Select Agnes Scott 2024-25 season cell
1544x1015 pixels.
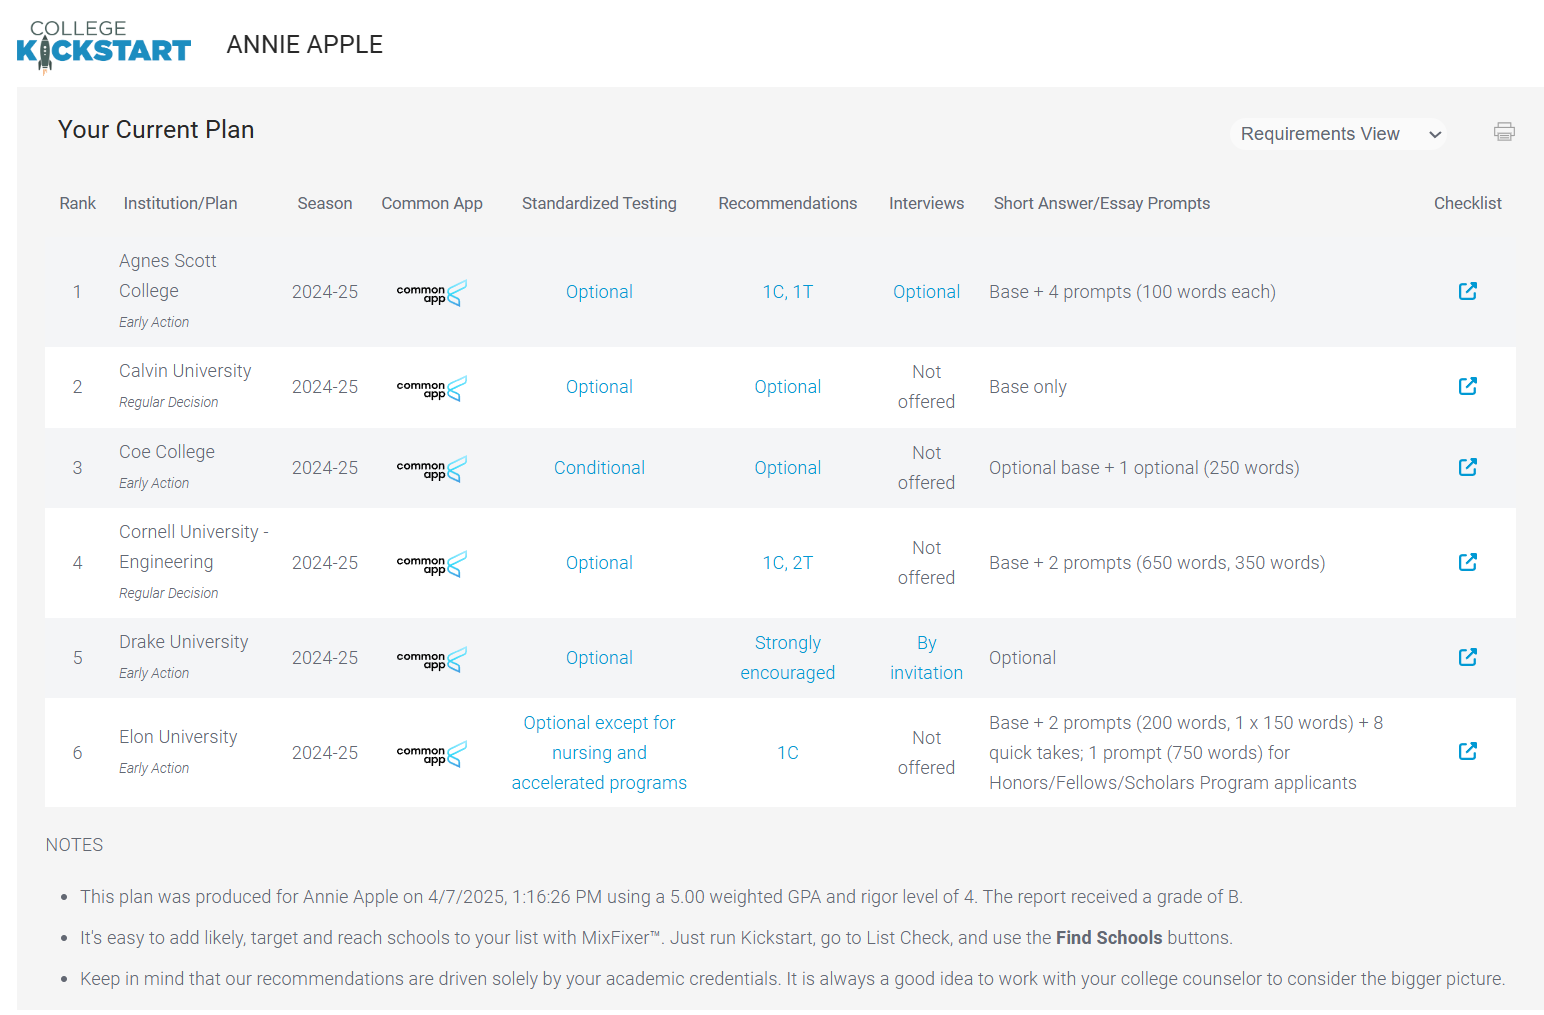[325, 292]
